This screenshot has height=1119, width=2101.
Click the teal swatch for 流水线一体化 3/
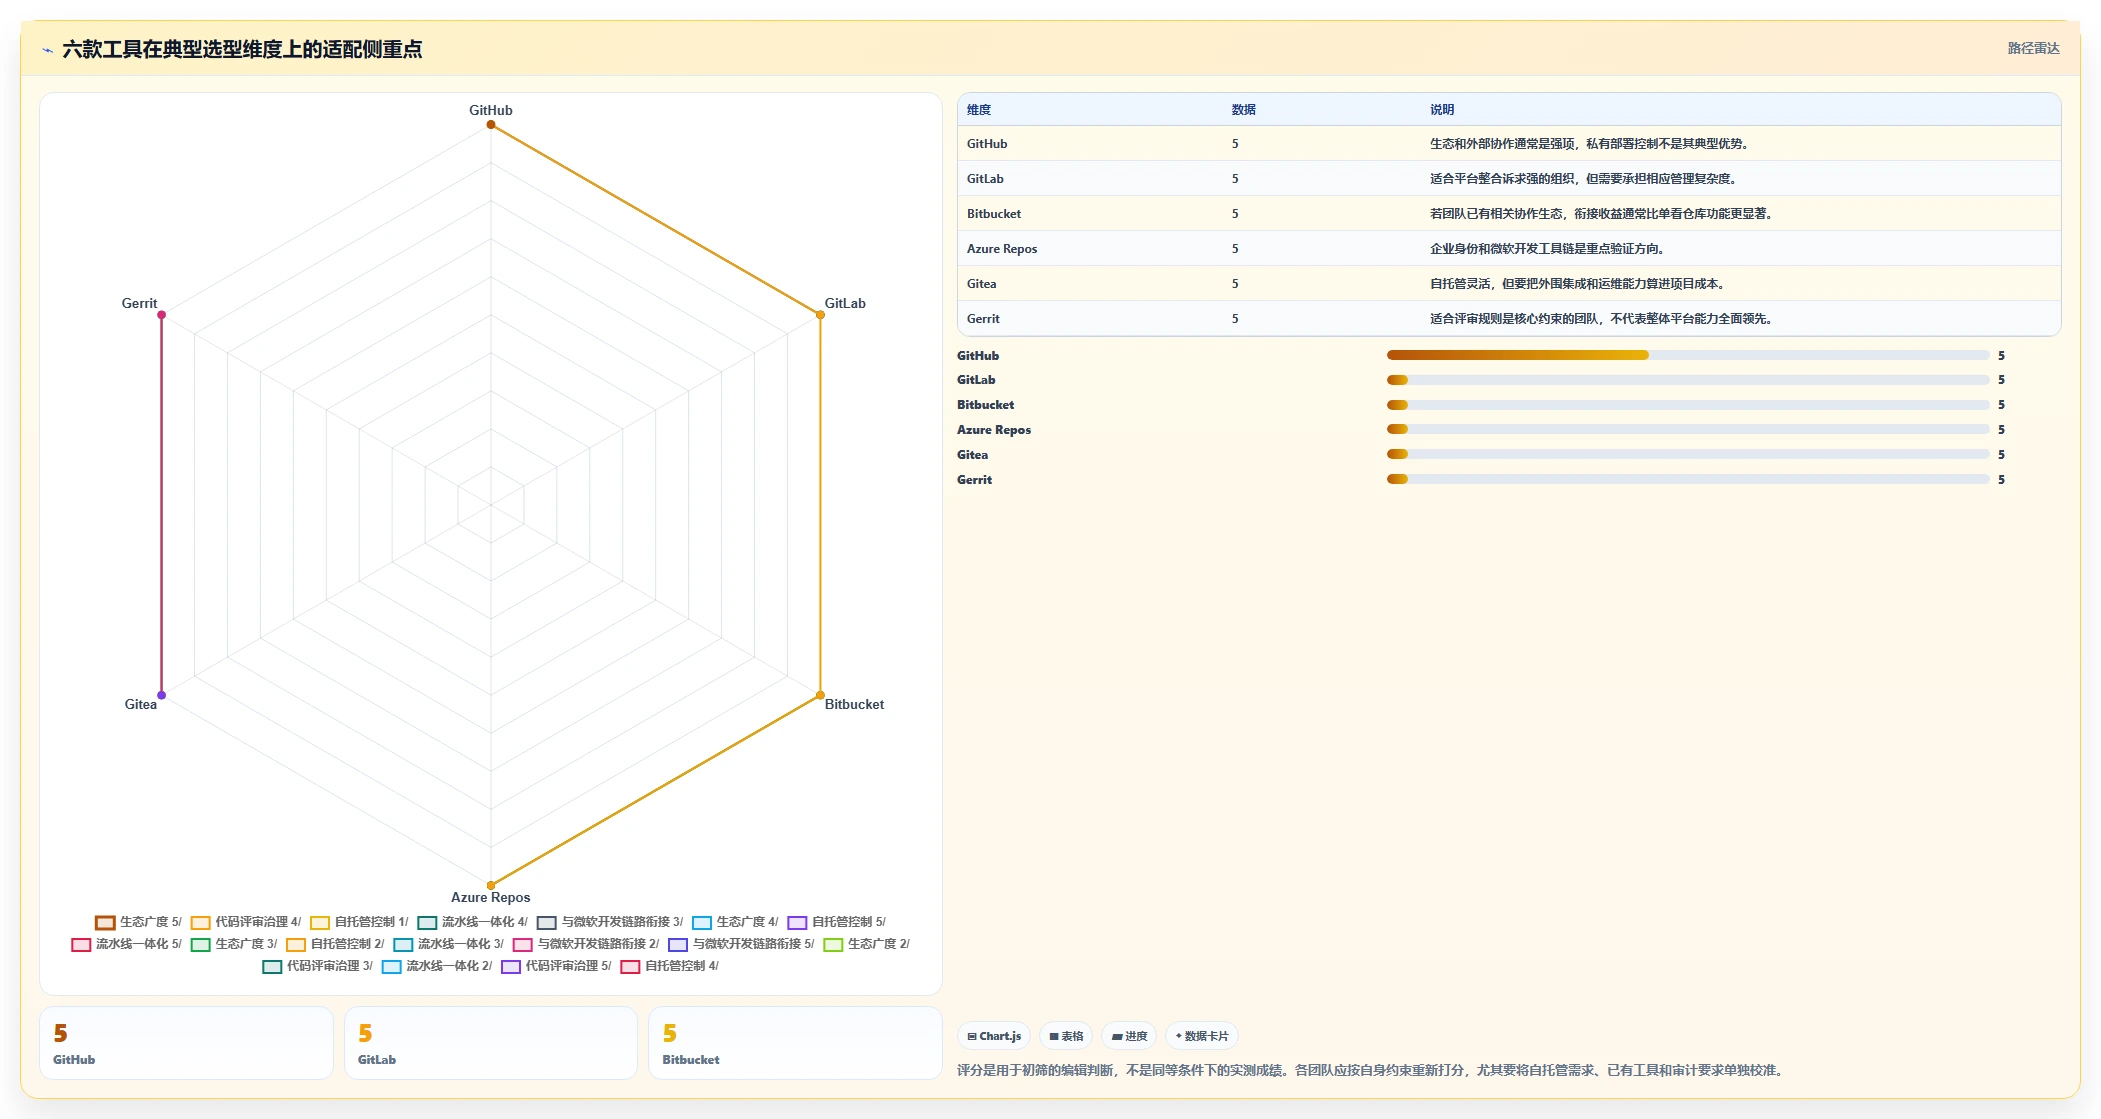click(x=403, y=944)
